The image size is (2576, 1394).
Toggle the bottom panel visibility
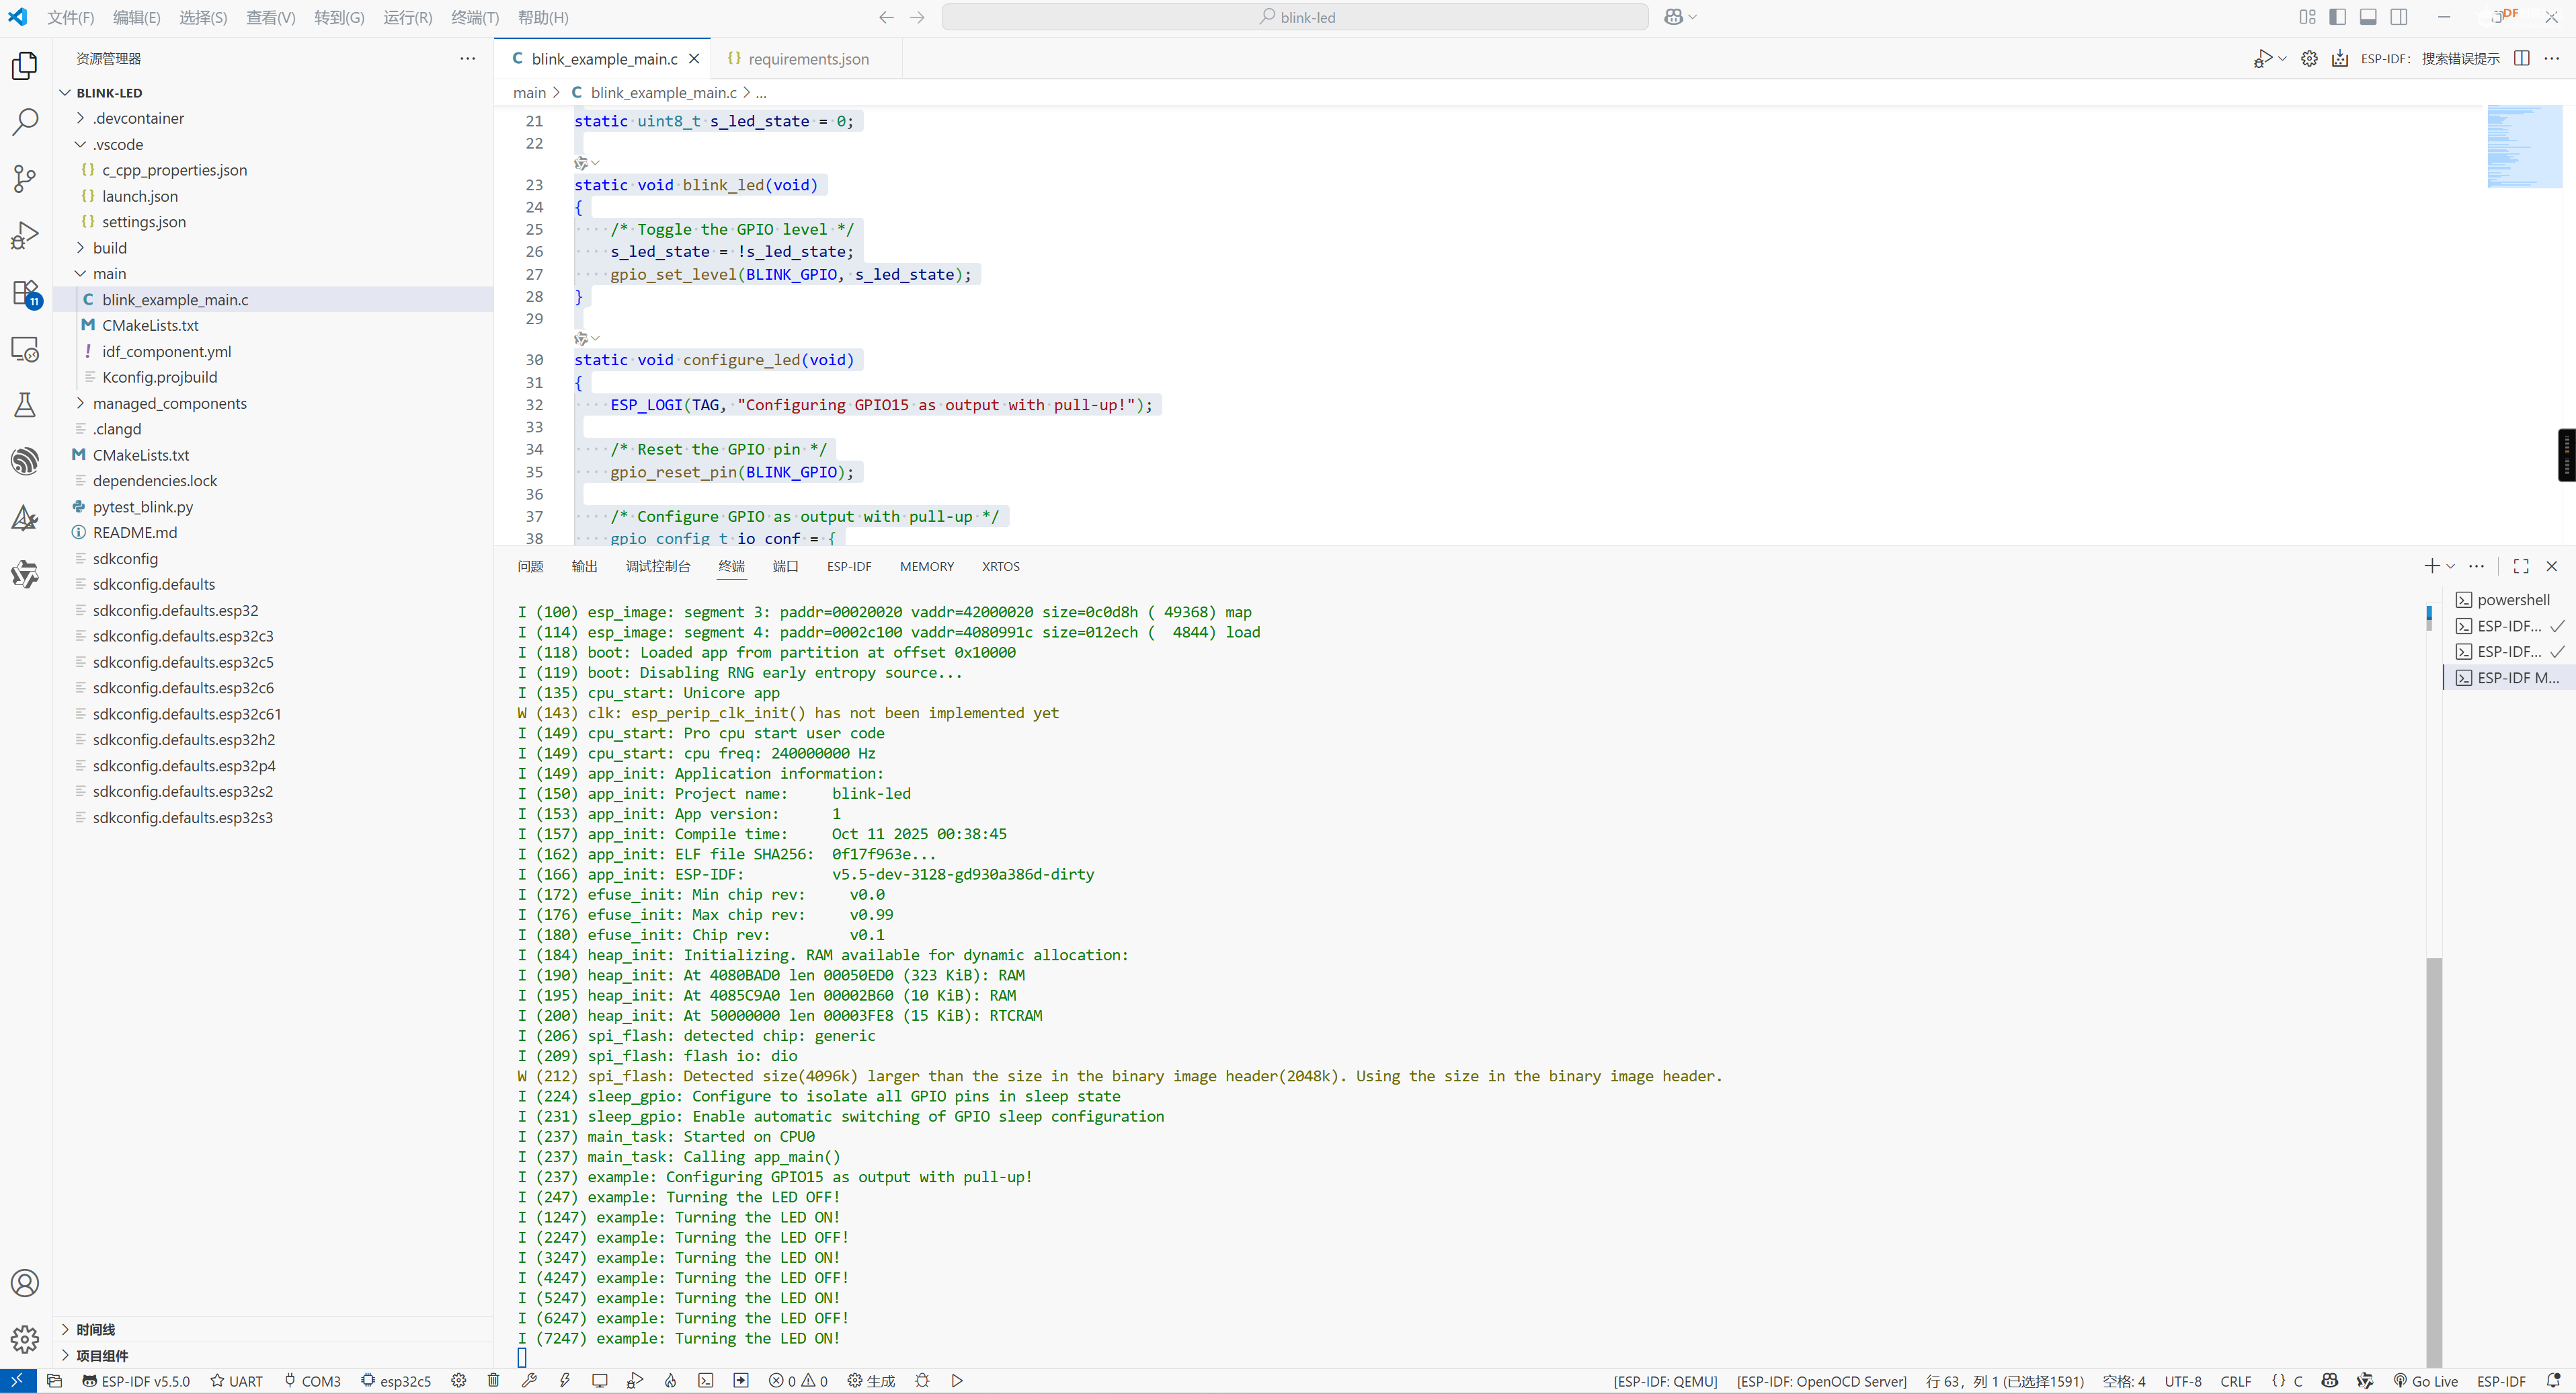tap(2368, 17)
